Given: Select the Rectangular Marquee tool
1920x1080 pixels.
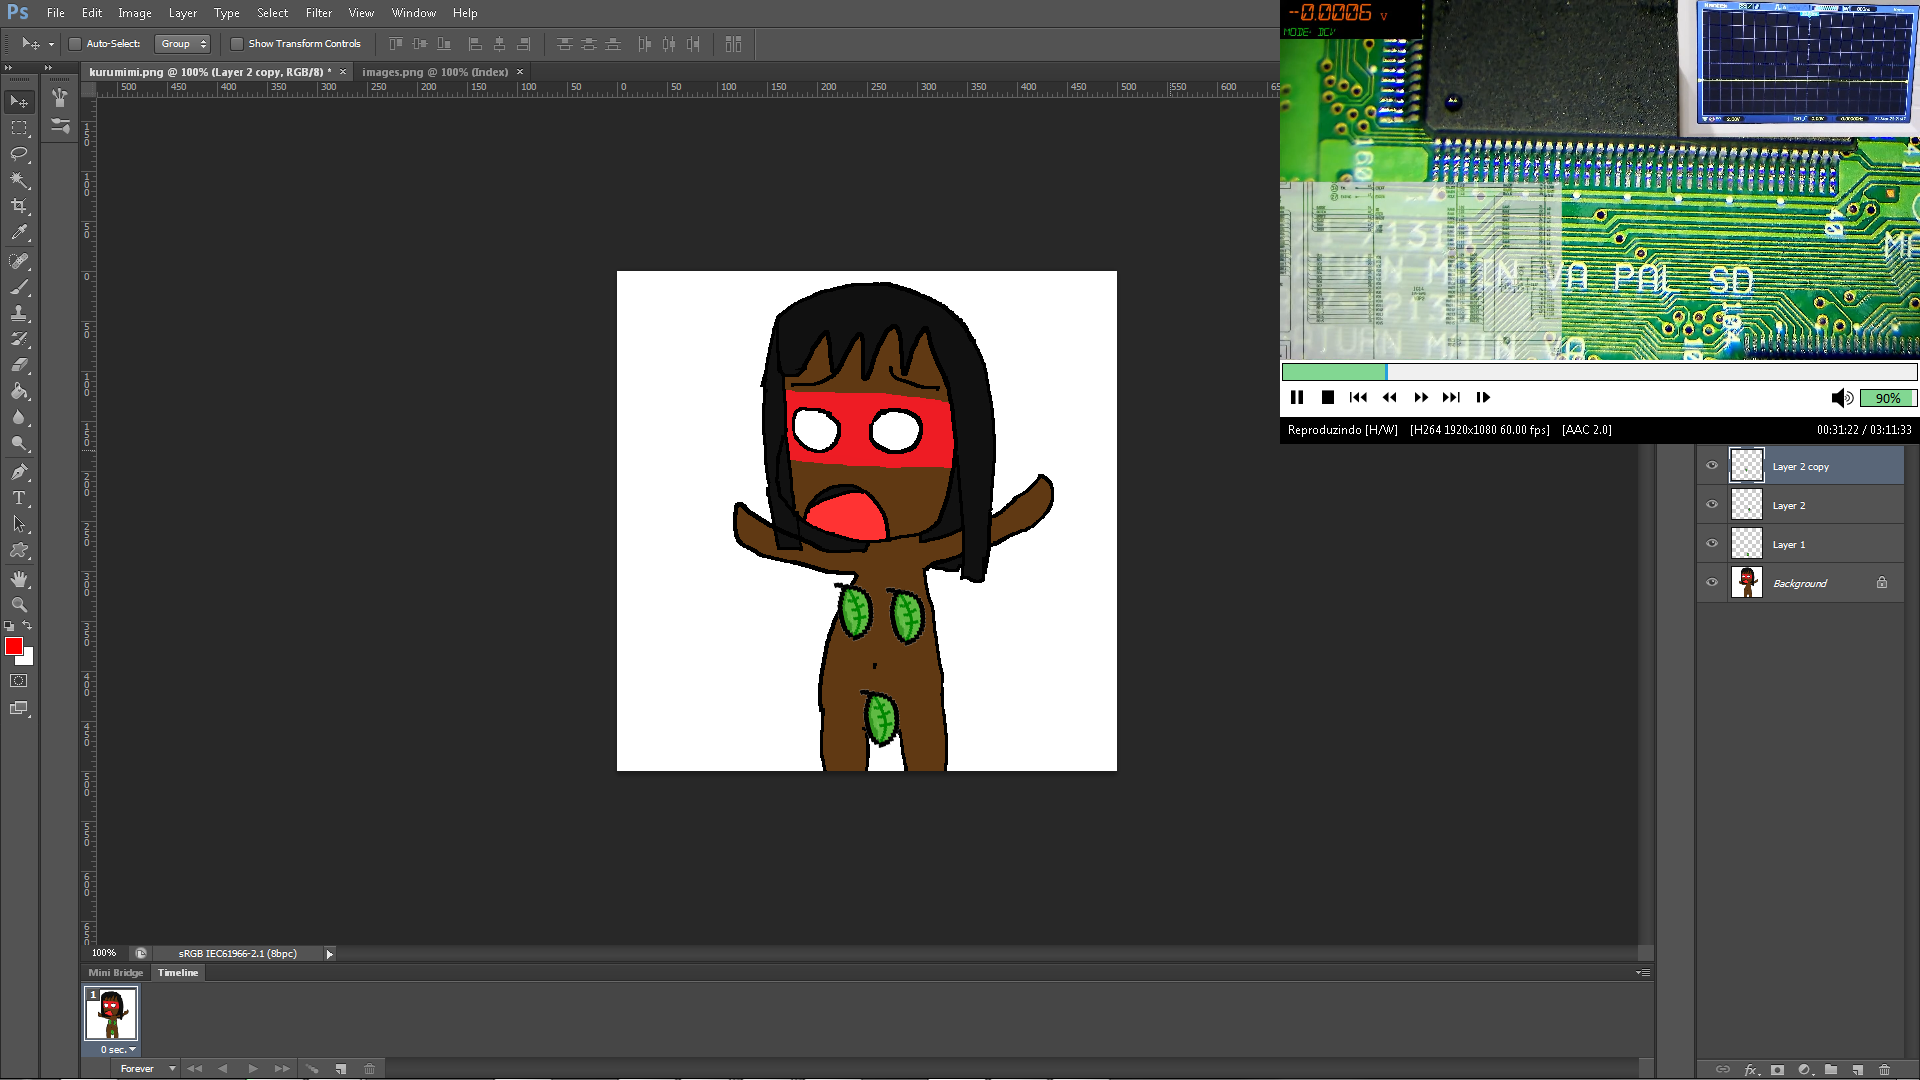Looking at the screenshot, I should tap(19, 128).
